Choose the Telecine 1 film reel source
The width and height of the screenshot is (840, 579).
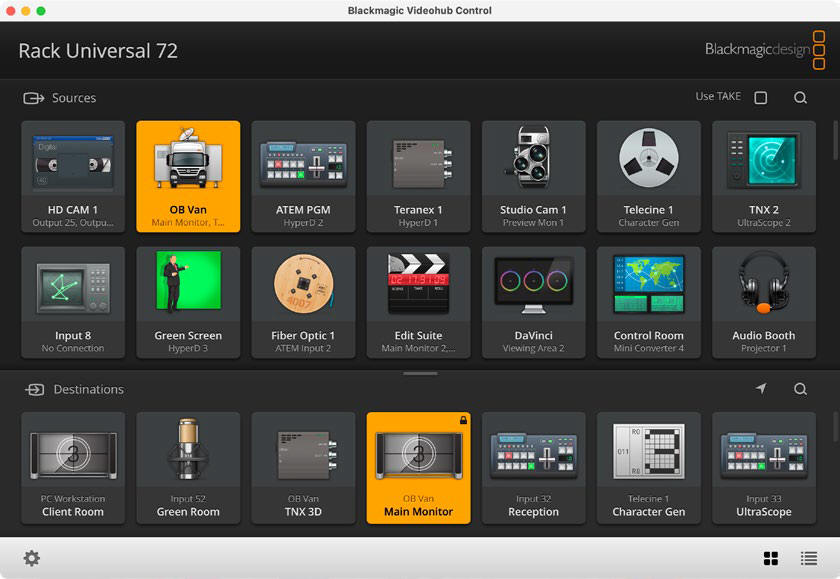pos(649,176)
